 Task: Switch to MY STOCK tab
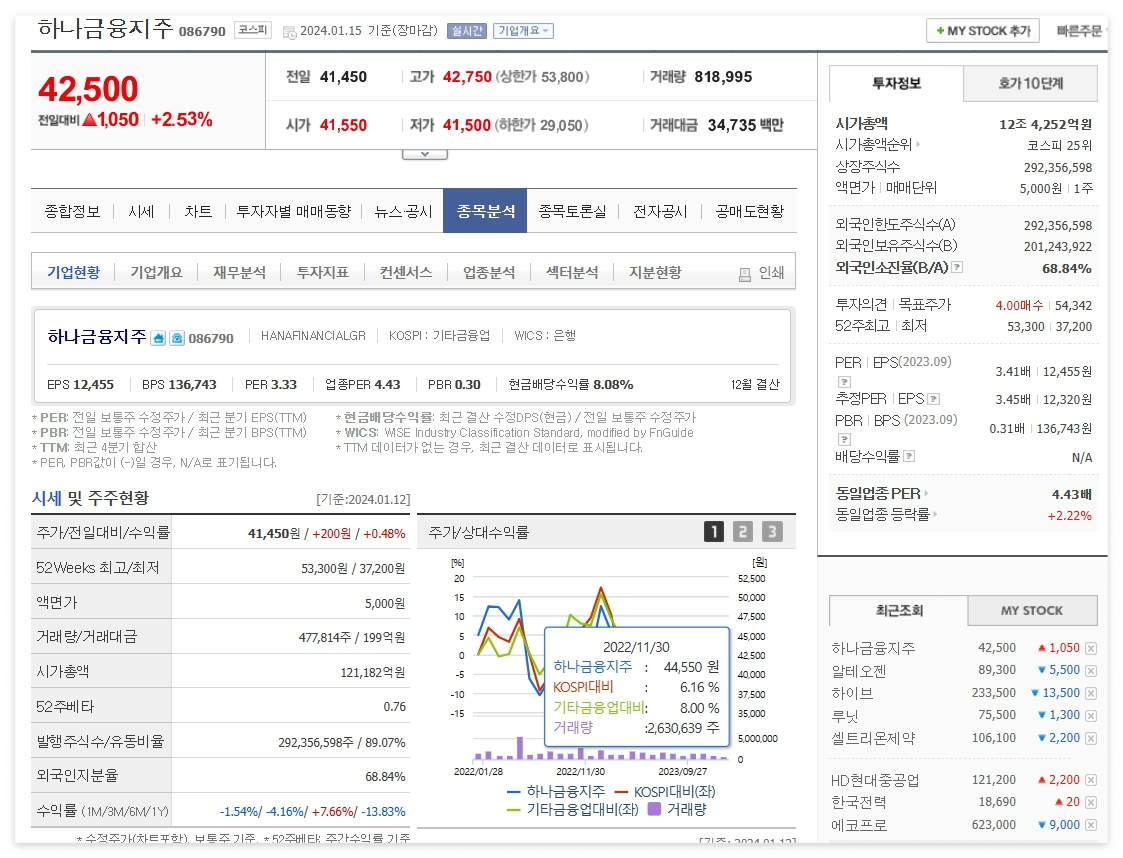coord(1032,610)
